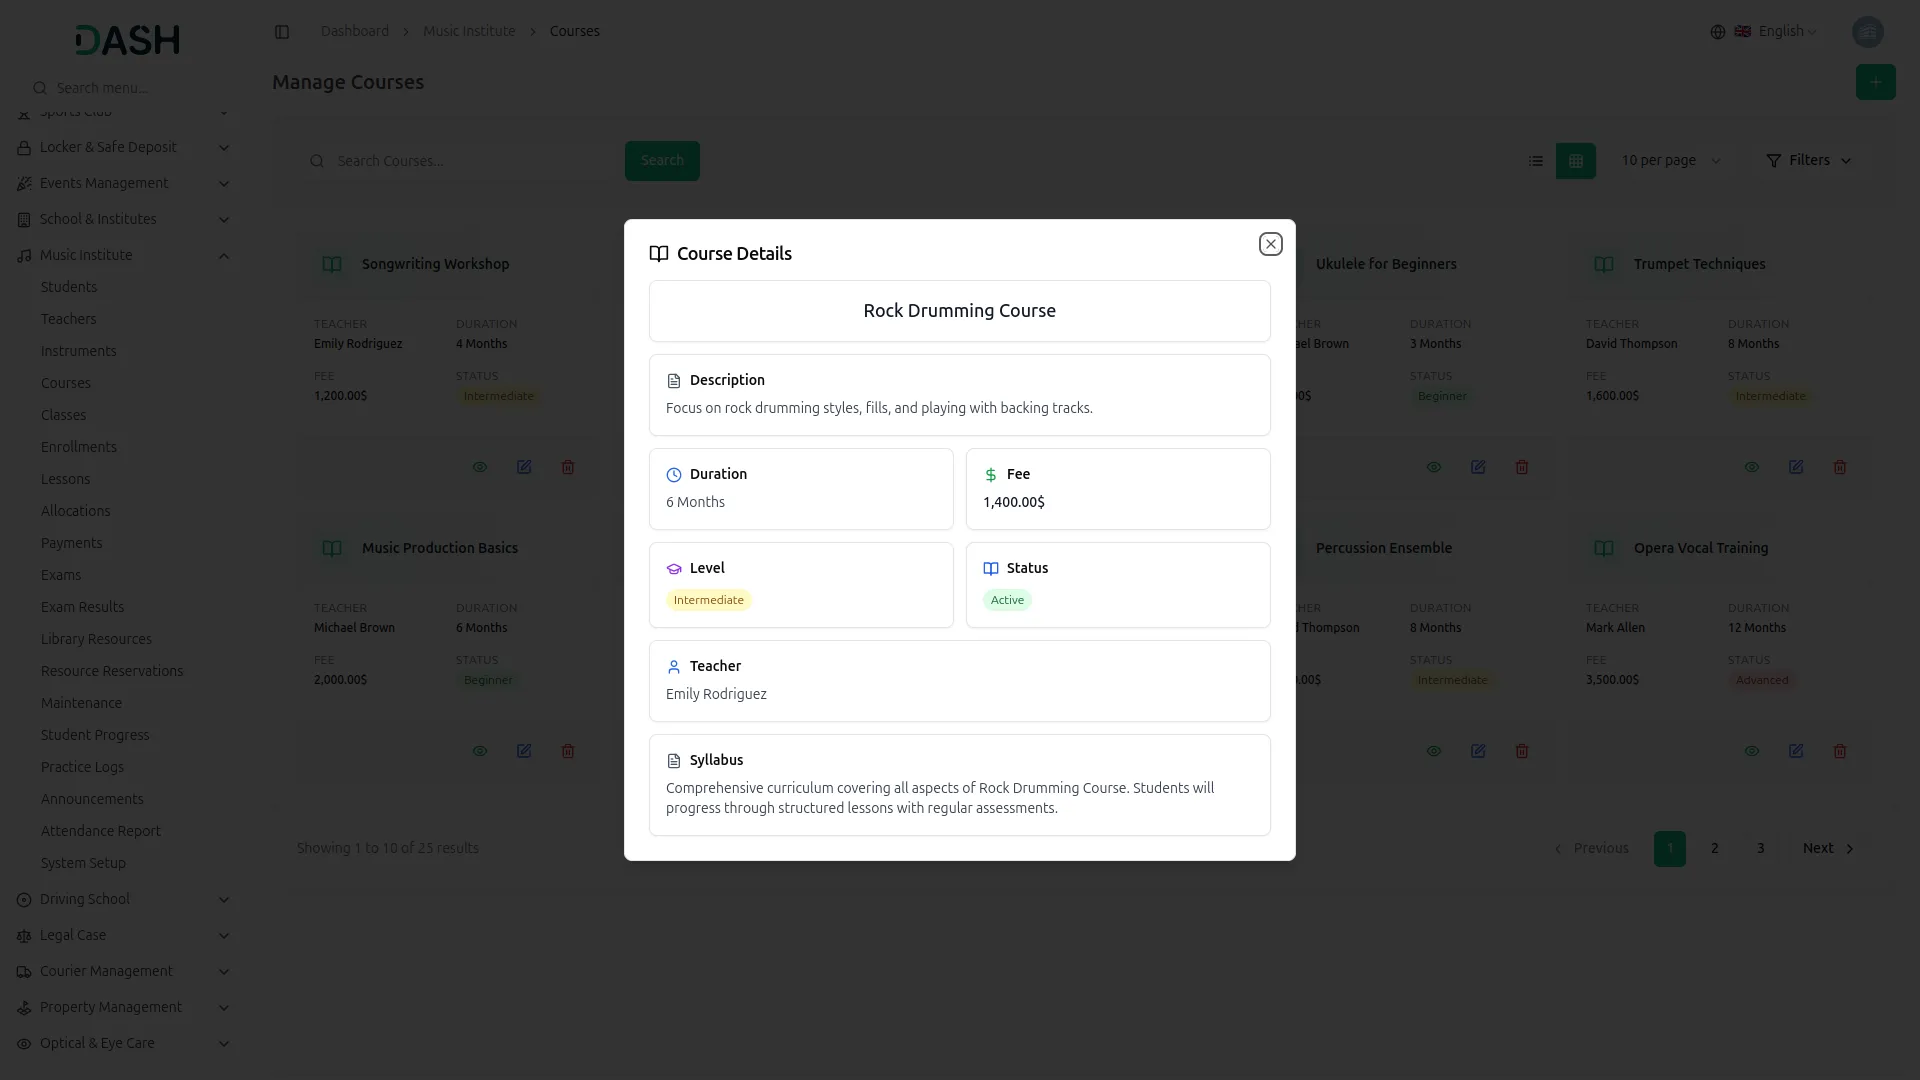This screenshot has width=1920, height=1080.
Task: Edit the Trumpet Techniques course
Action: pyautogui.click(x=1796, y=467)
